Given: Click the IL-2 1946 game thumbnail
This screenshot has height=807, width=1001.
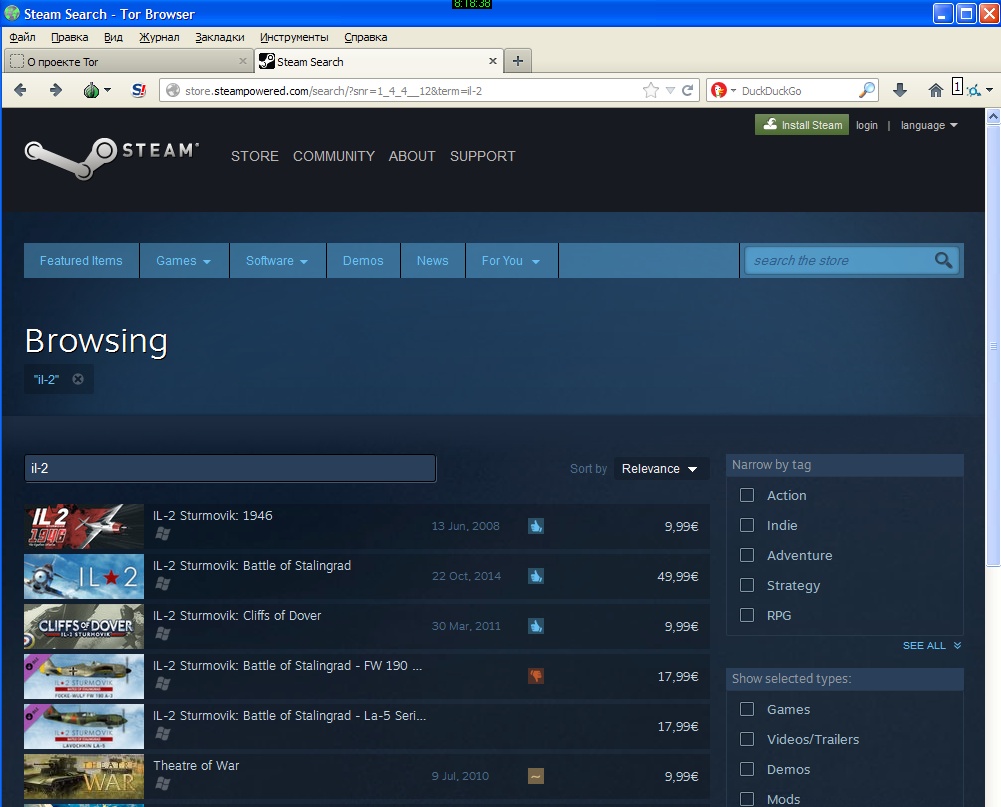Looking at the screenshot, I should point(84,527).
